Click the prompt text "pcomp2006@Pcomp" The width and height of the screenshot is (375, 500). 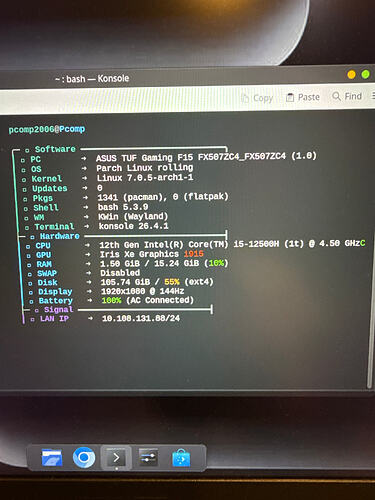(x=47, y=129)
